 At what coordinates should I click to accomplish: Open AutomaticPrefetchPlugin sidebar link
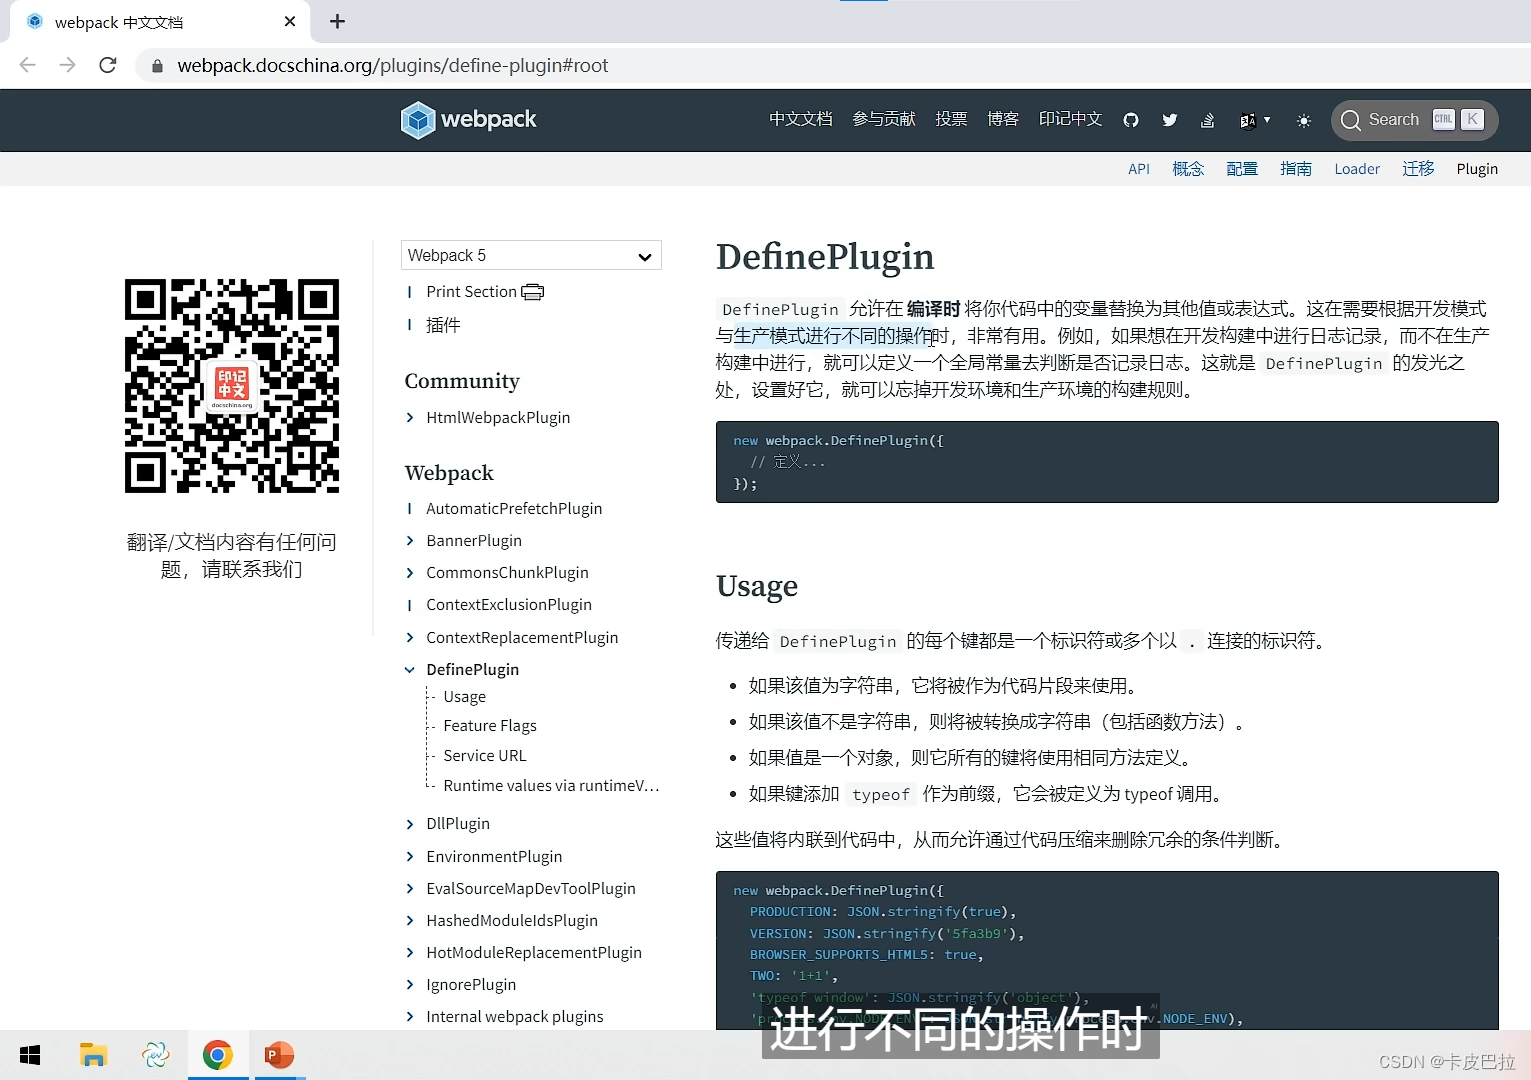pos(514,509)
